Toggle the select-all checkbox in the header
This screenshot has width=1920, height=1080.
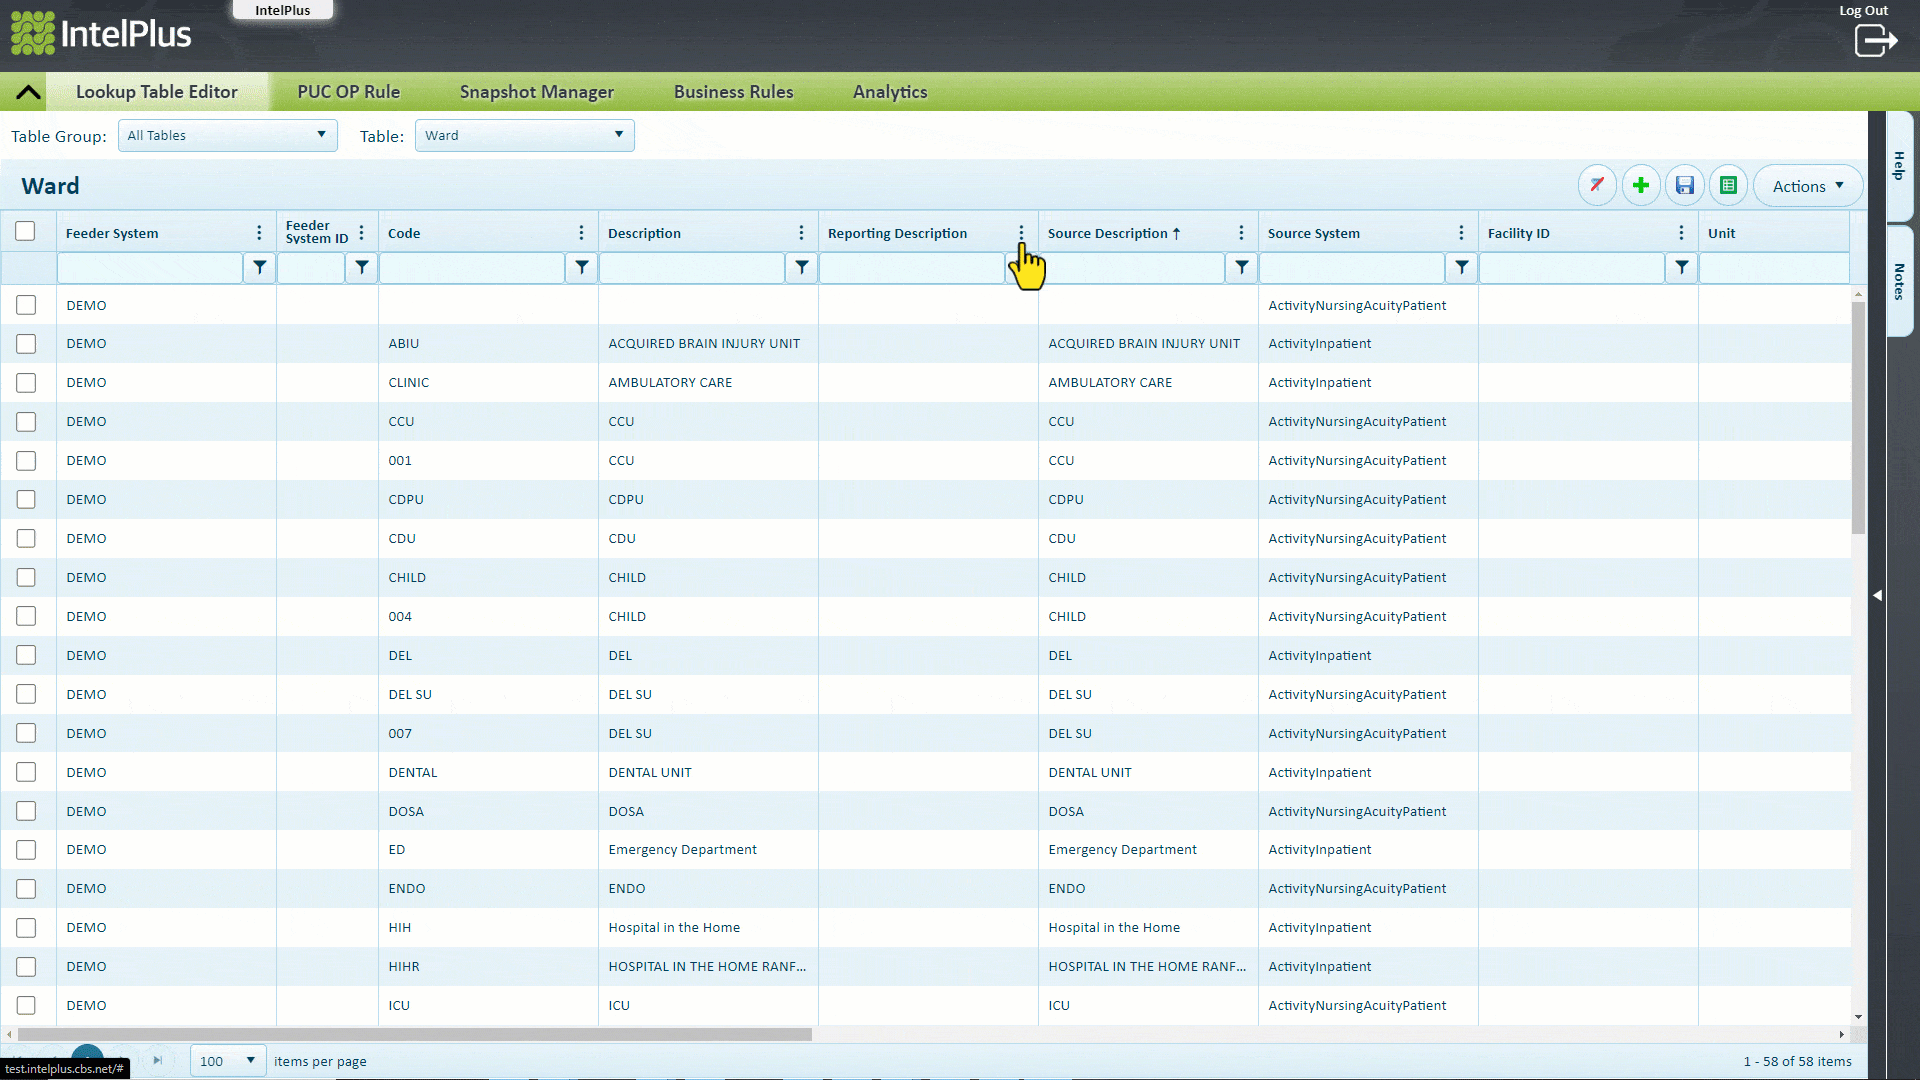click(x=25, y=232)
